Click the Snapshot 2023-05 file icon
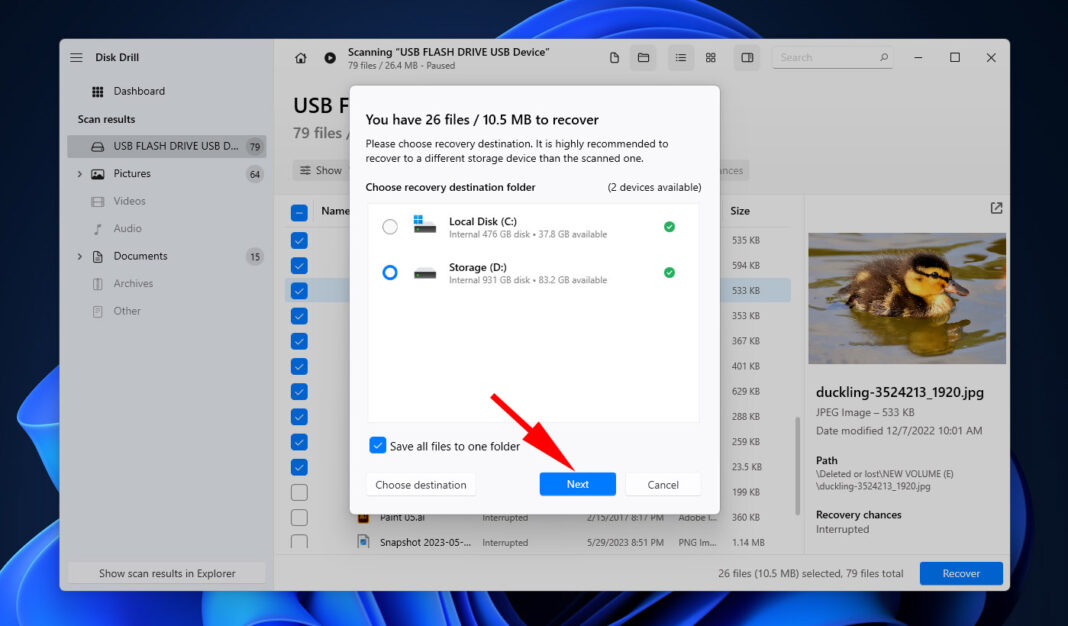The image size is (1068, 626). pos(363,542)
